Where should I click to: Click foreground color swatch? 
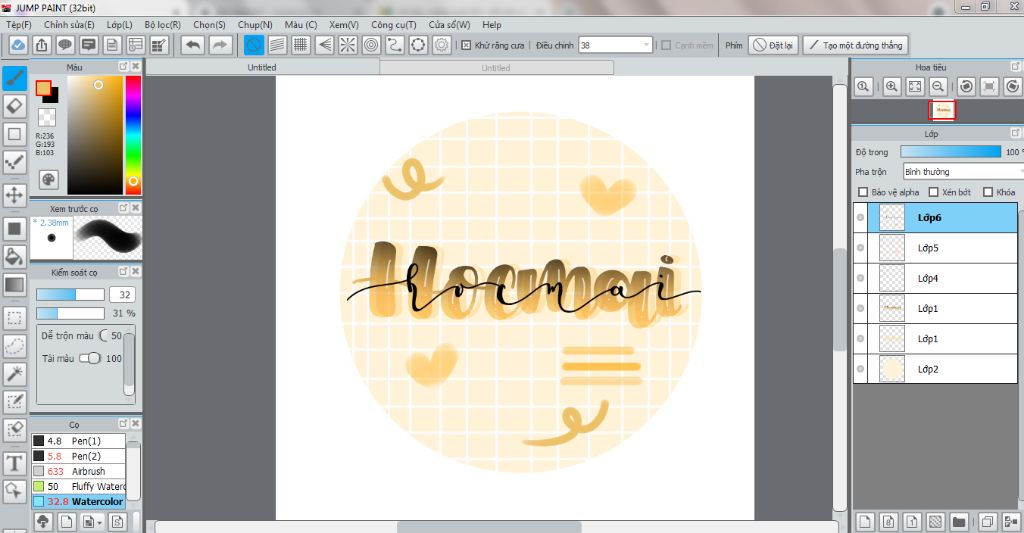tap(44, 88)
